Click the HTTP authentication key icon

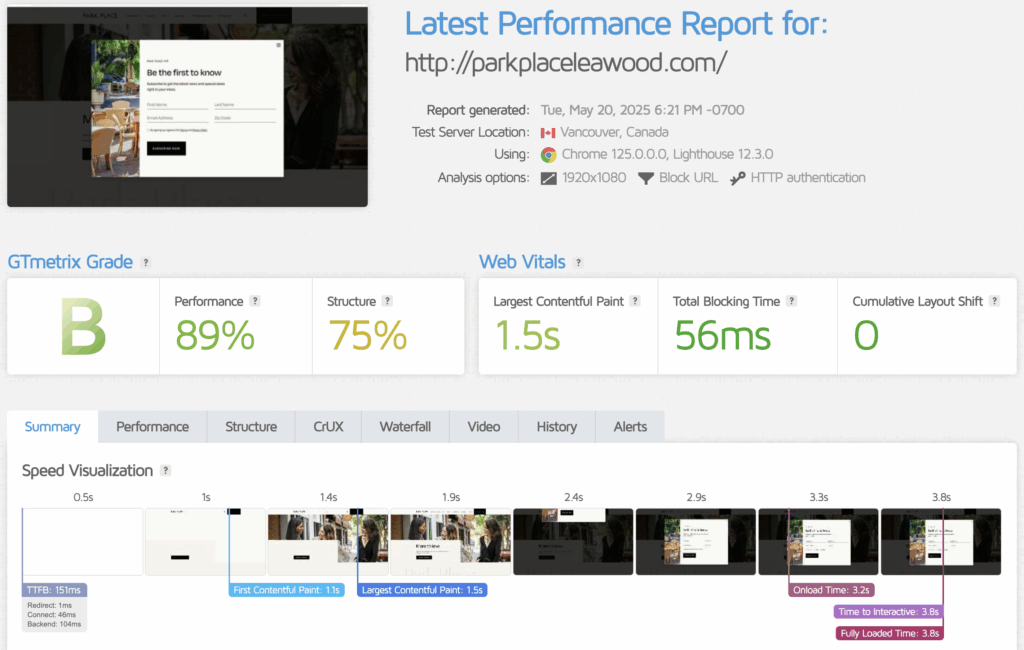point(737,178)
